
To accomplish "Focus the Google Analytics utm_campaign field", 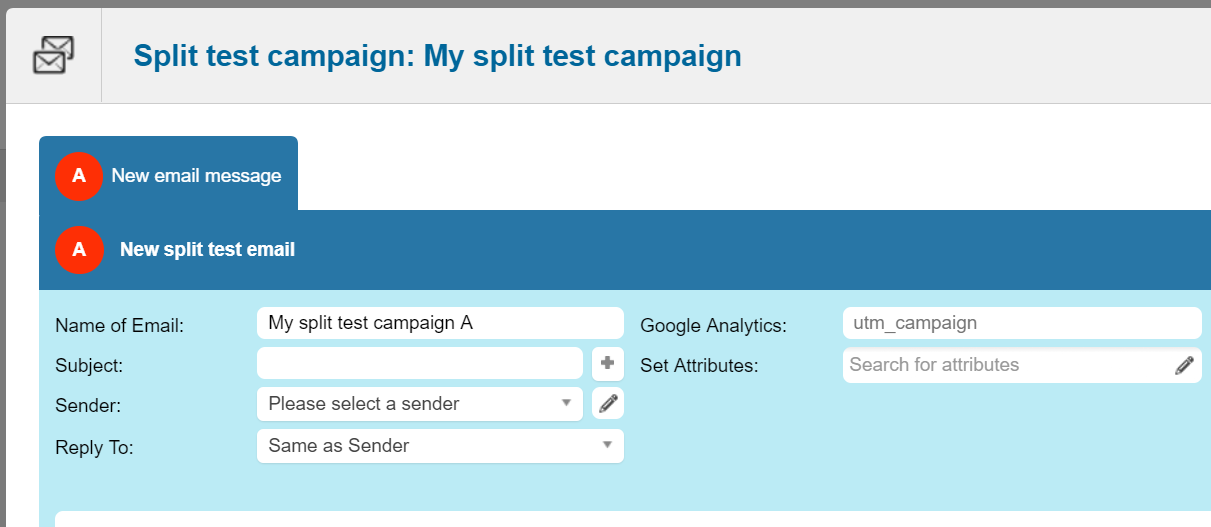I will click(1021, 323).
